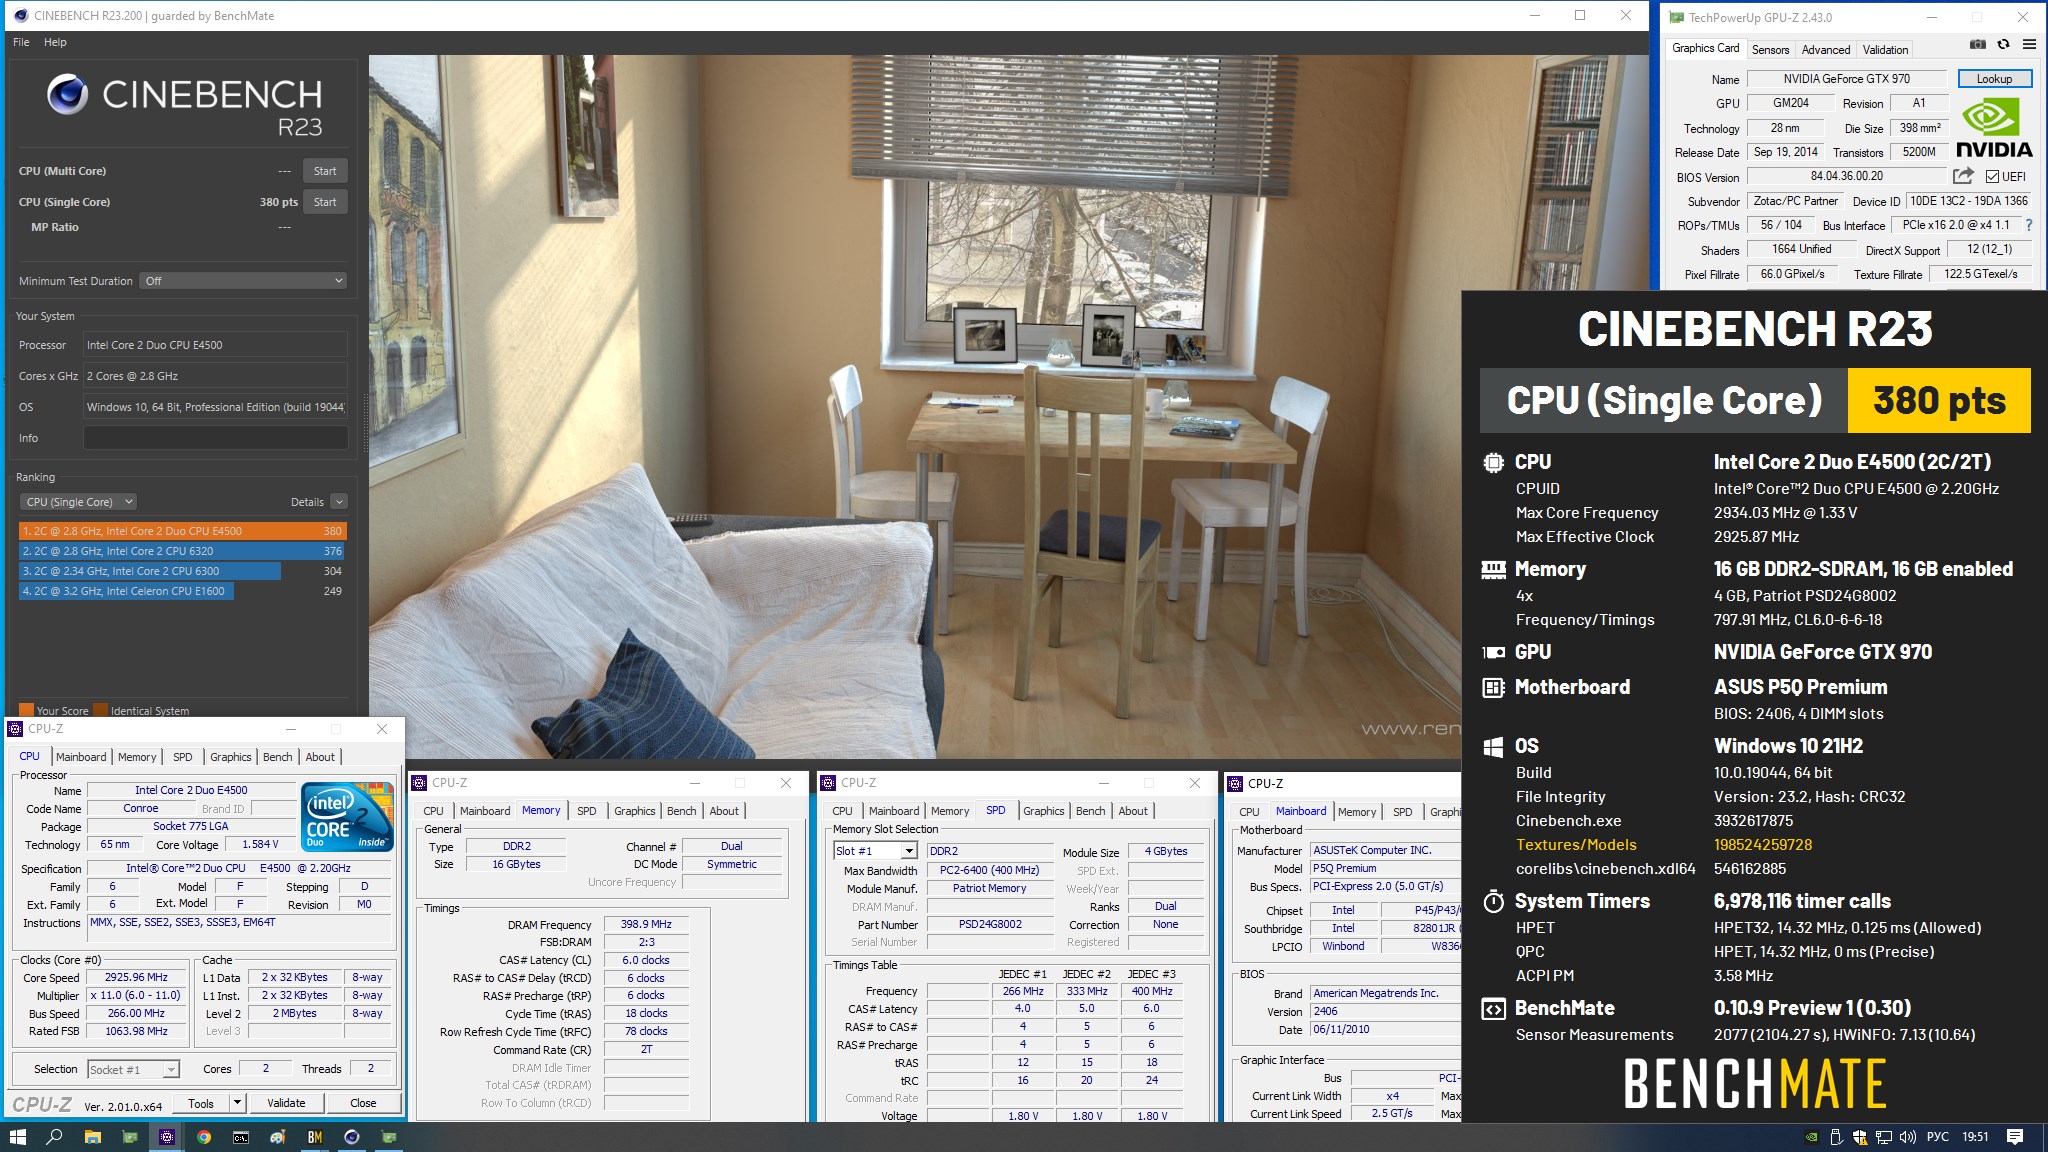Open the Bench tab in the CPU-Z processor window
This screenshot has height=1152, width=2048.
tap(278, 757)
